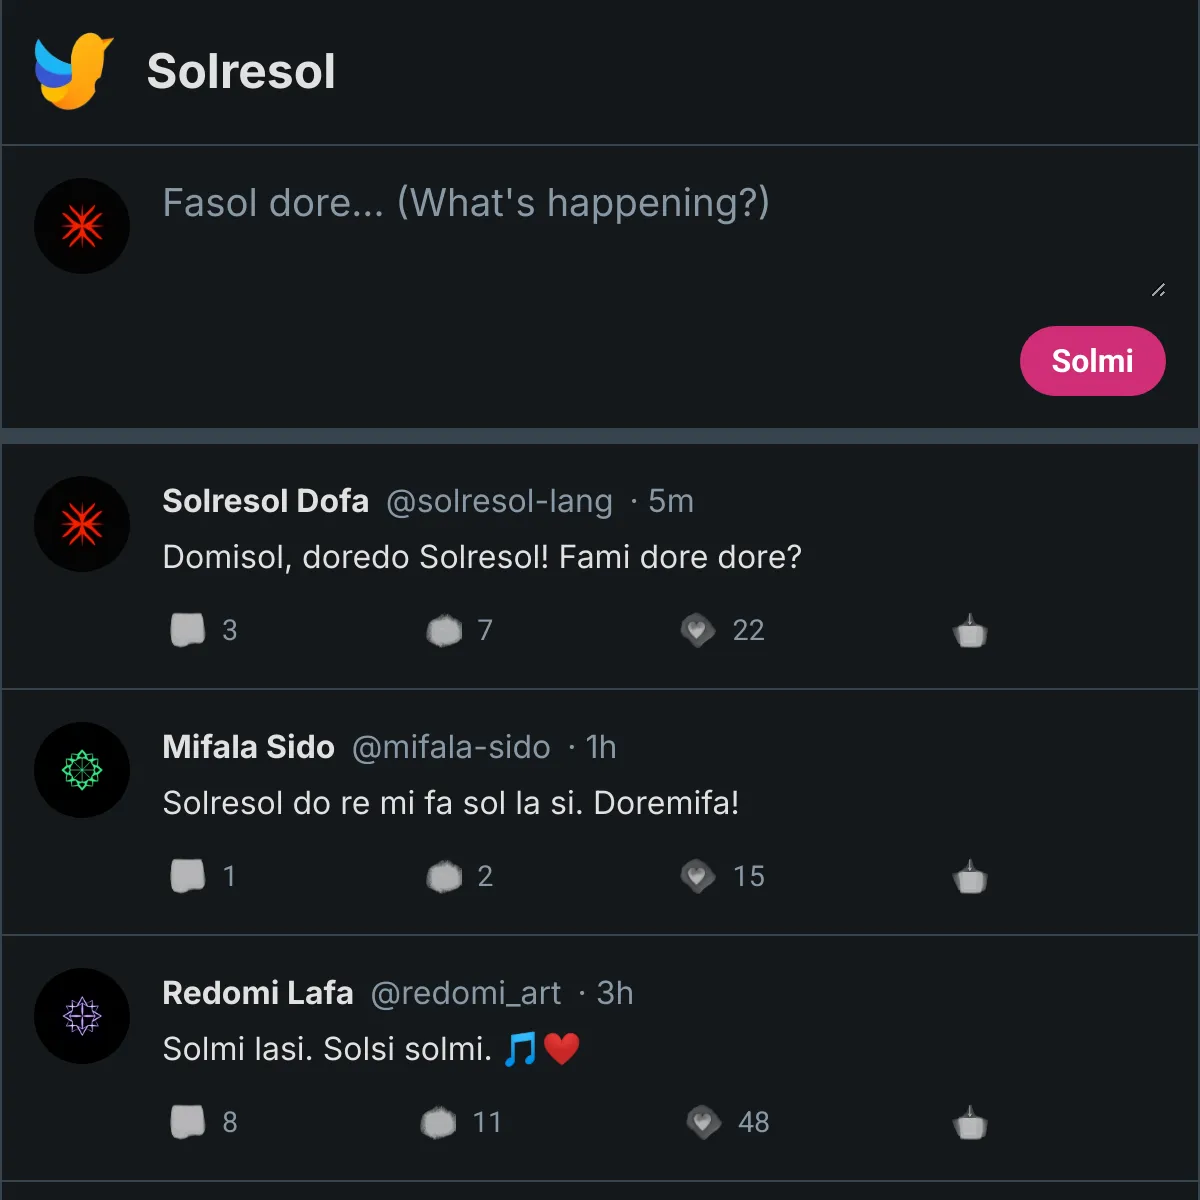Open replies on Redomi Lafa's post
This screenshot has width=1200, height=1200.
point(186,1120)
